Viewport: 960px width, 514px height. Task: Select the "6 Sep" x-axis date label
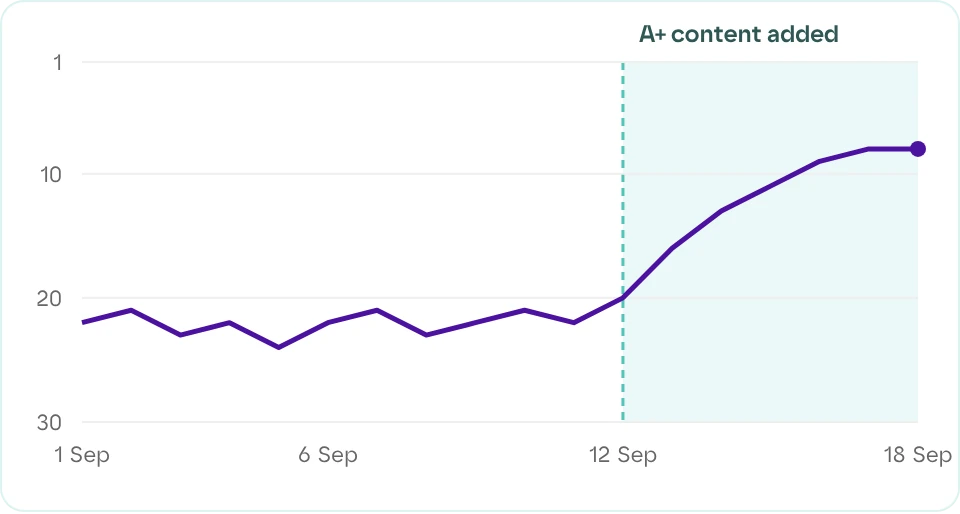coord(328,455)
